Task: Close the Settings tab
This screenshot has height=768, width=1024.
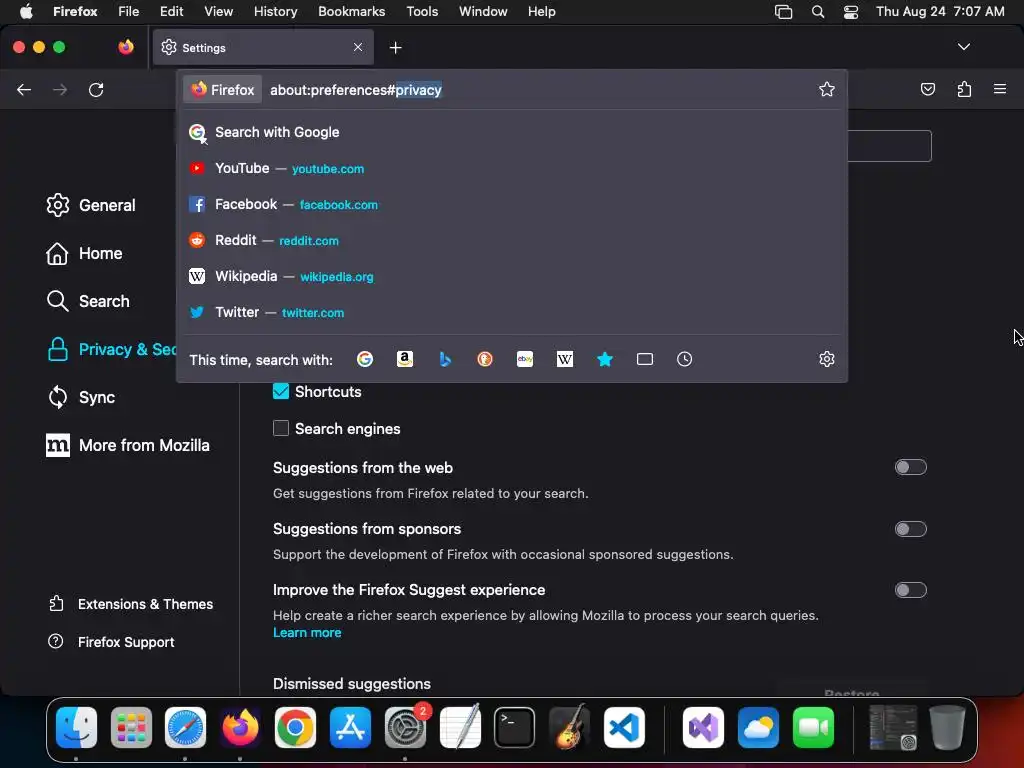Action: click(x=358, y=47)
